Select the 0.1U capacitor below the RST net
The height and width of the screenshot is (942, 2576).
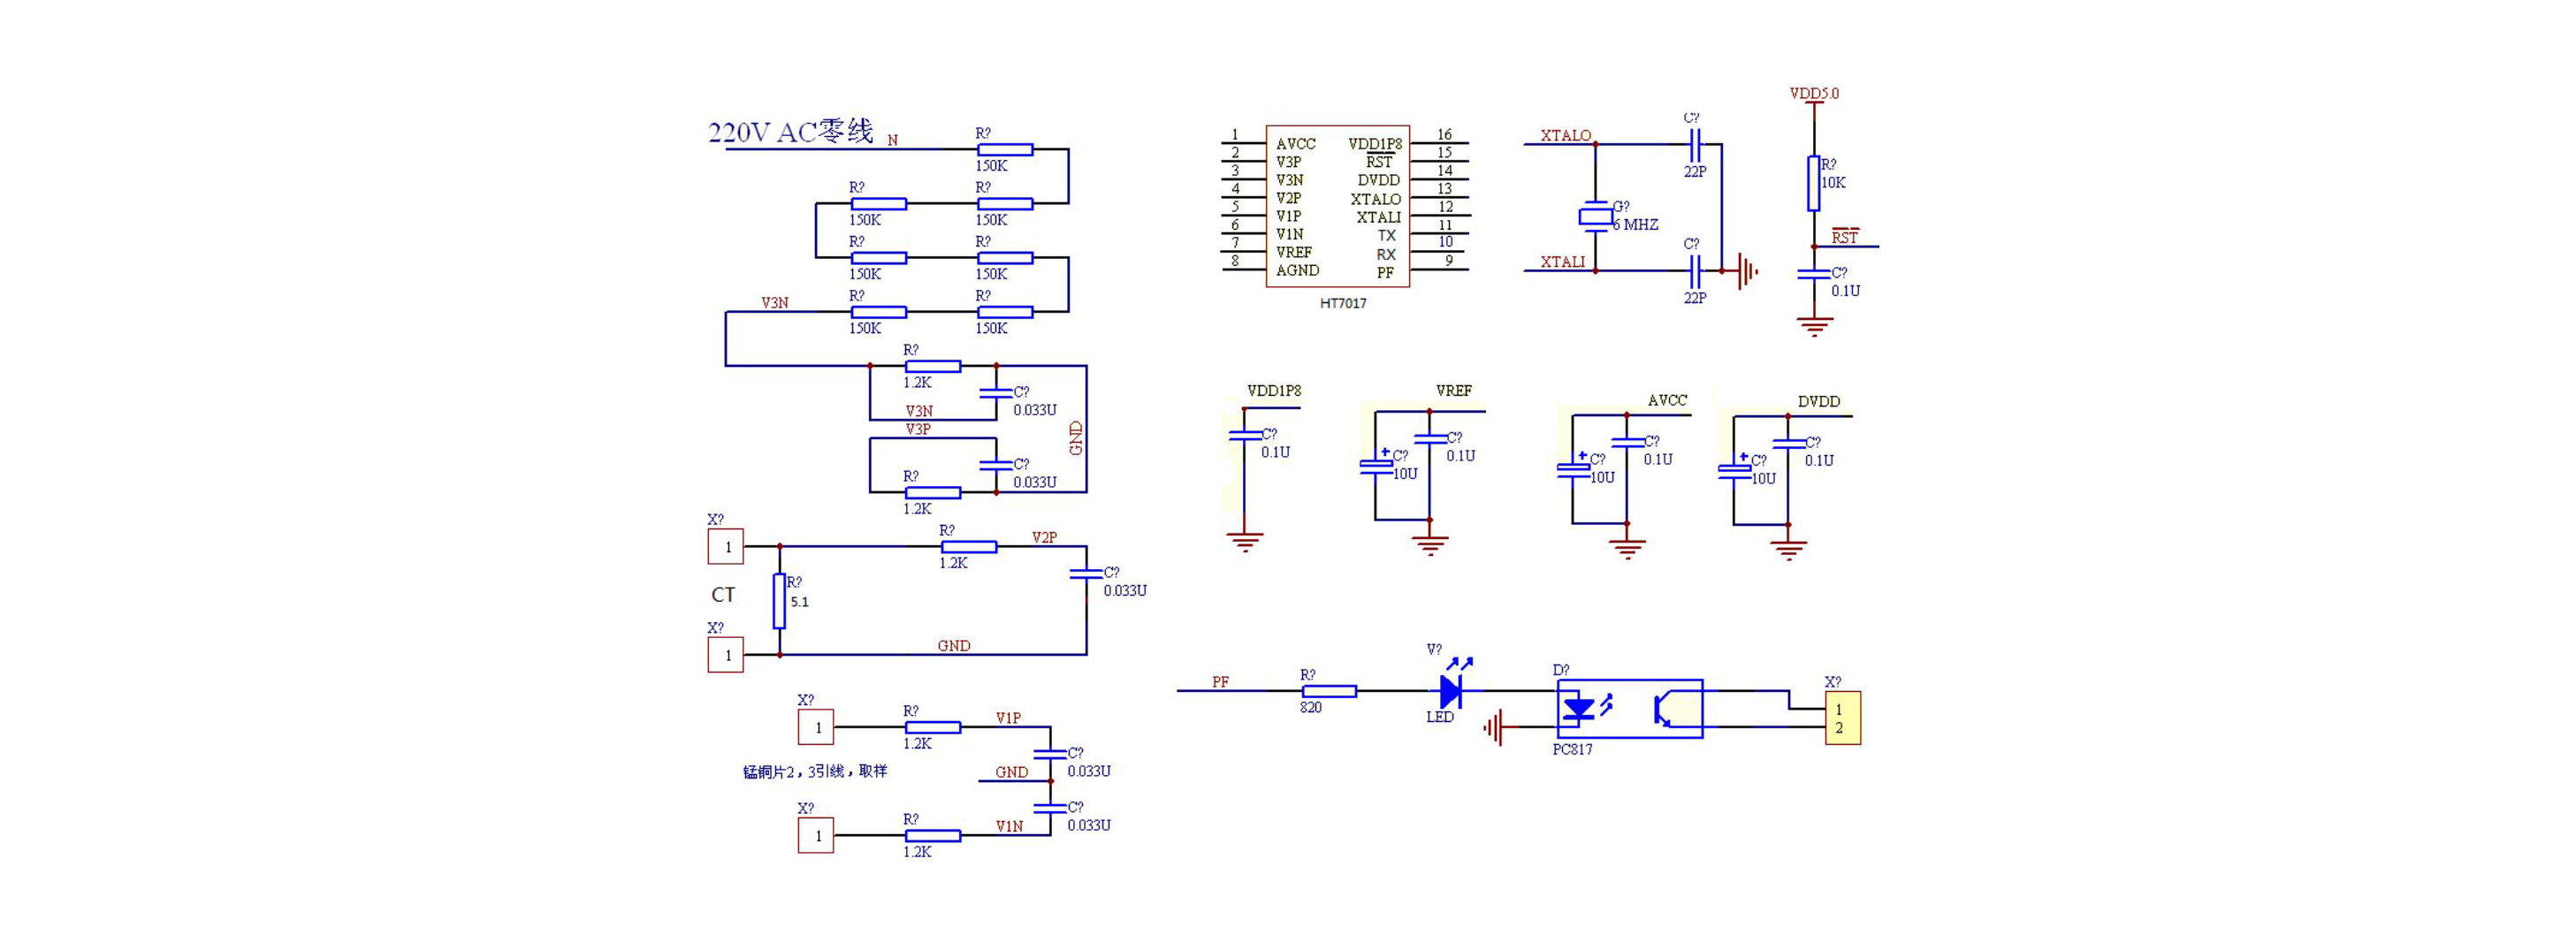(1813, 275)
